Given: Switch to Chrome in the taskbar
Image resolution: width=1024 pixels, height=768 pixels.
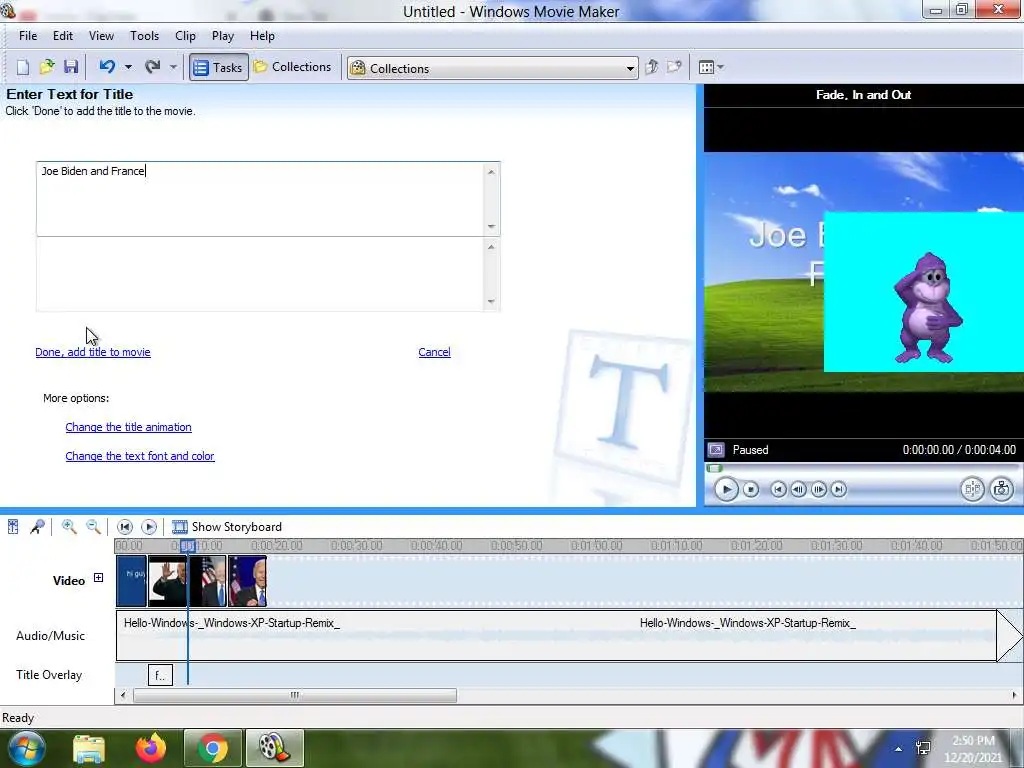Looking at the screenshot, I should point(212,748).
